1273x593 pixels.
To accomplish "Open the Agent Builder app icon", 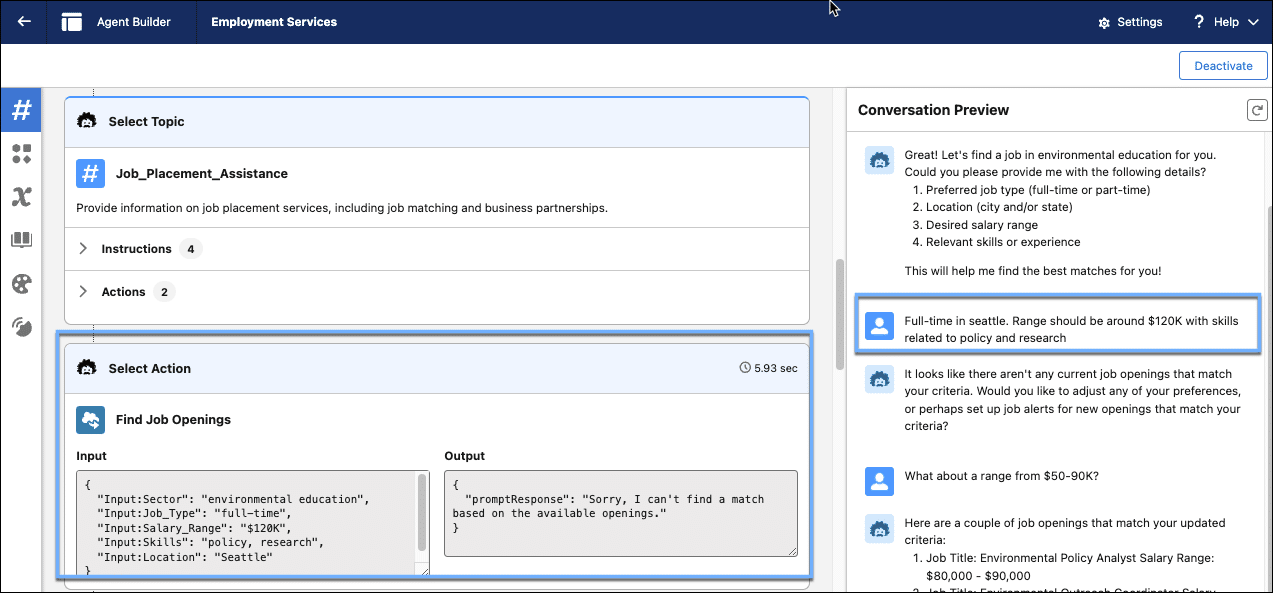I will (71, 22).
